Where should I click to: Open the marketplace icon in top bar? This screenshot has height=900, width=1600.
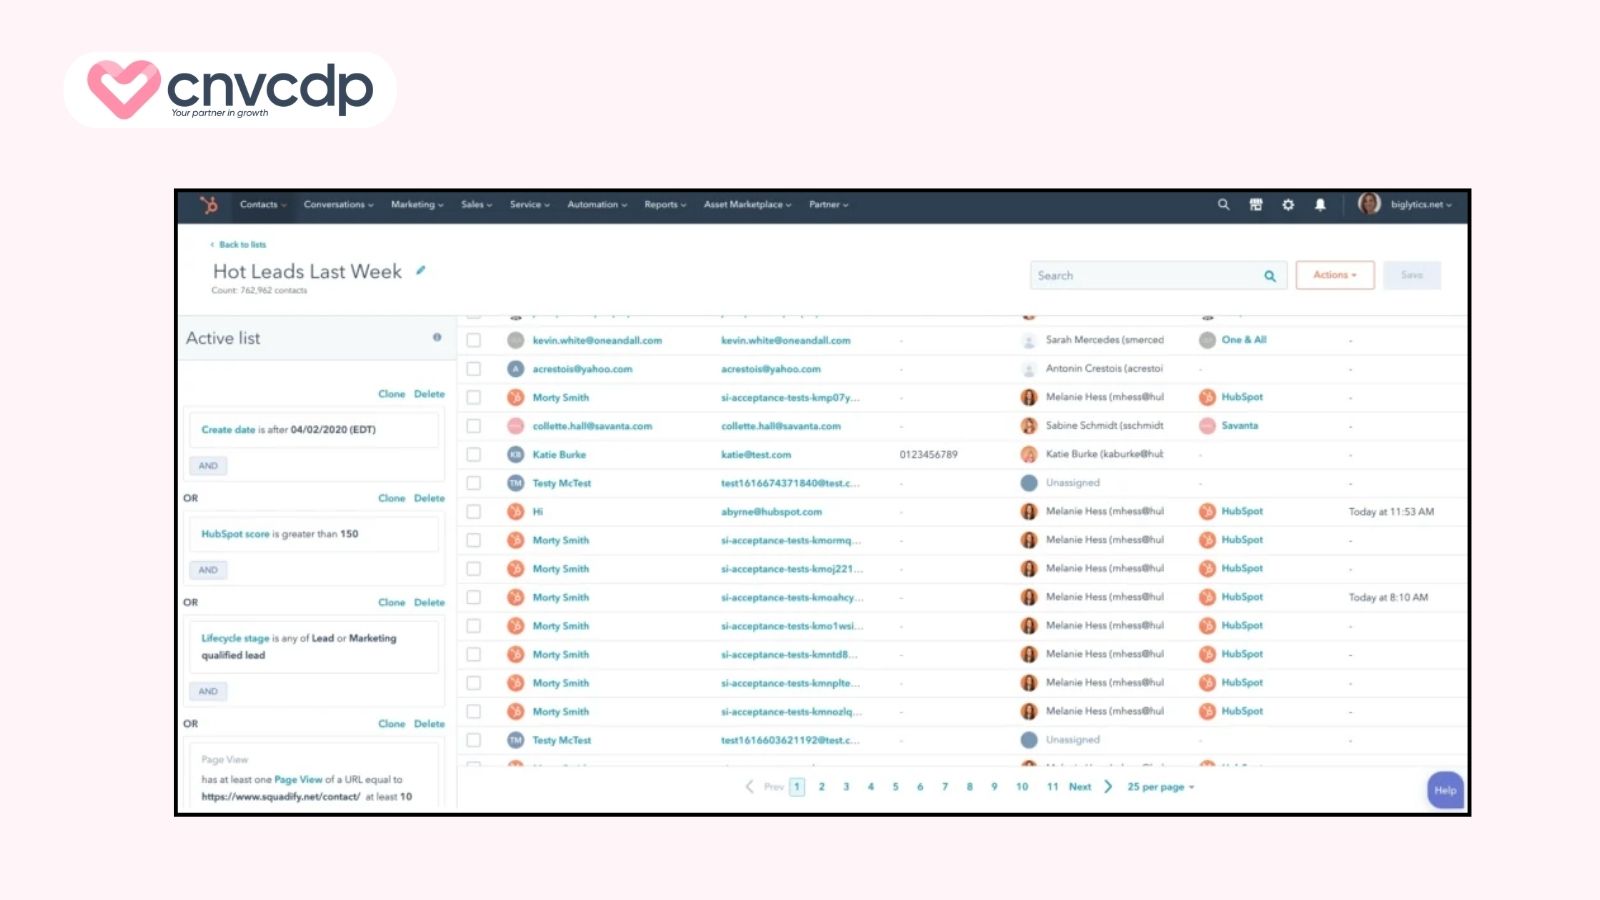coord(1256,204)
